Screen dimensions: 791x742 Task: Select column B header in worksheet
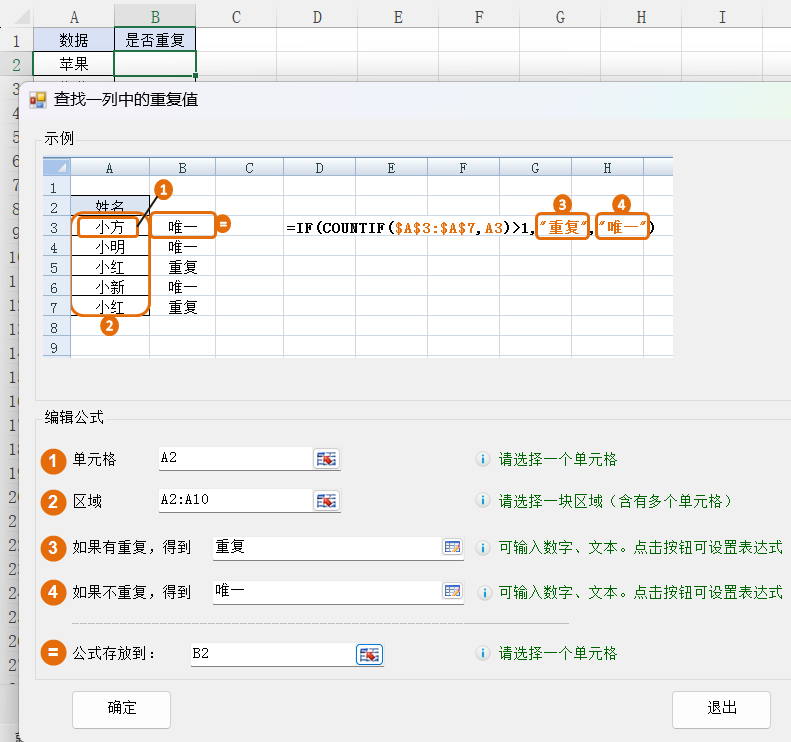point(155,15)
